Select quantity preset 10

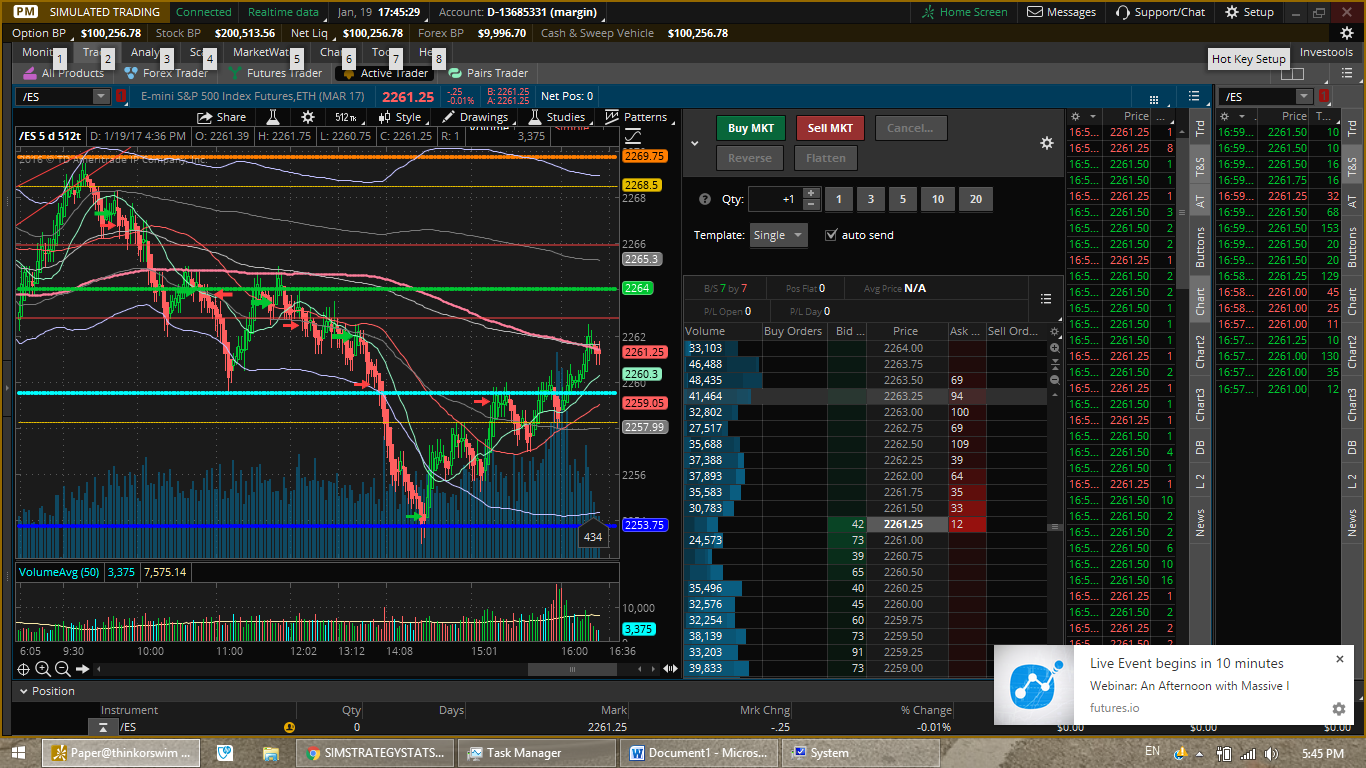(x=937, y=199)
